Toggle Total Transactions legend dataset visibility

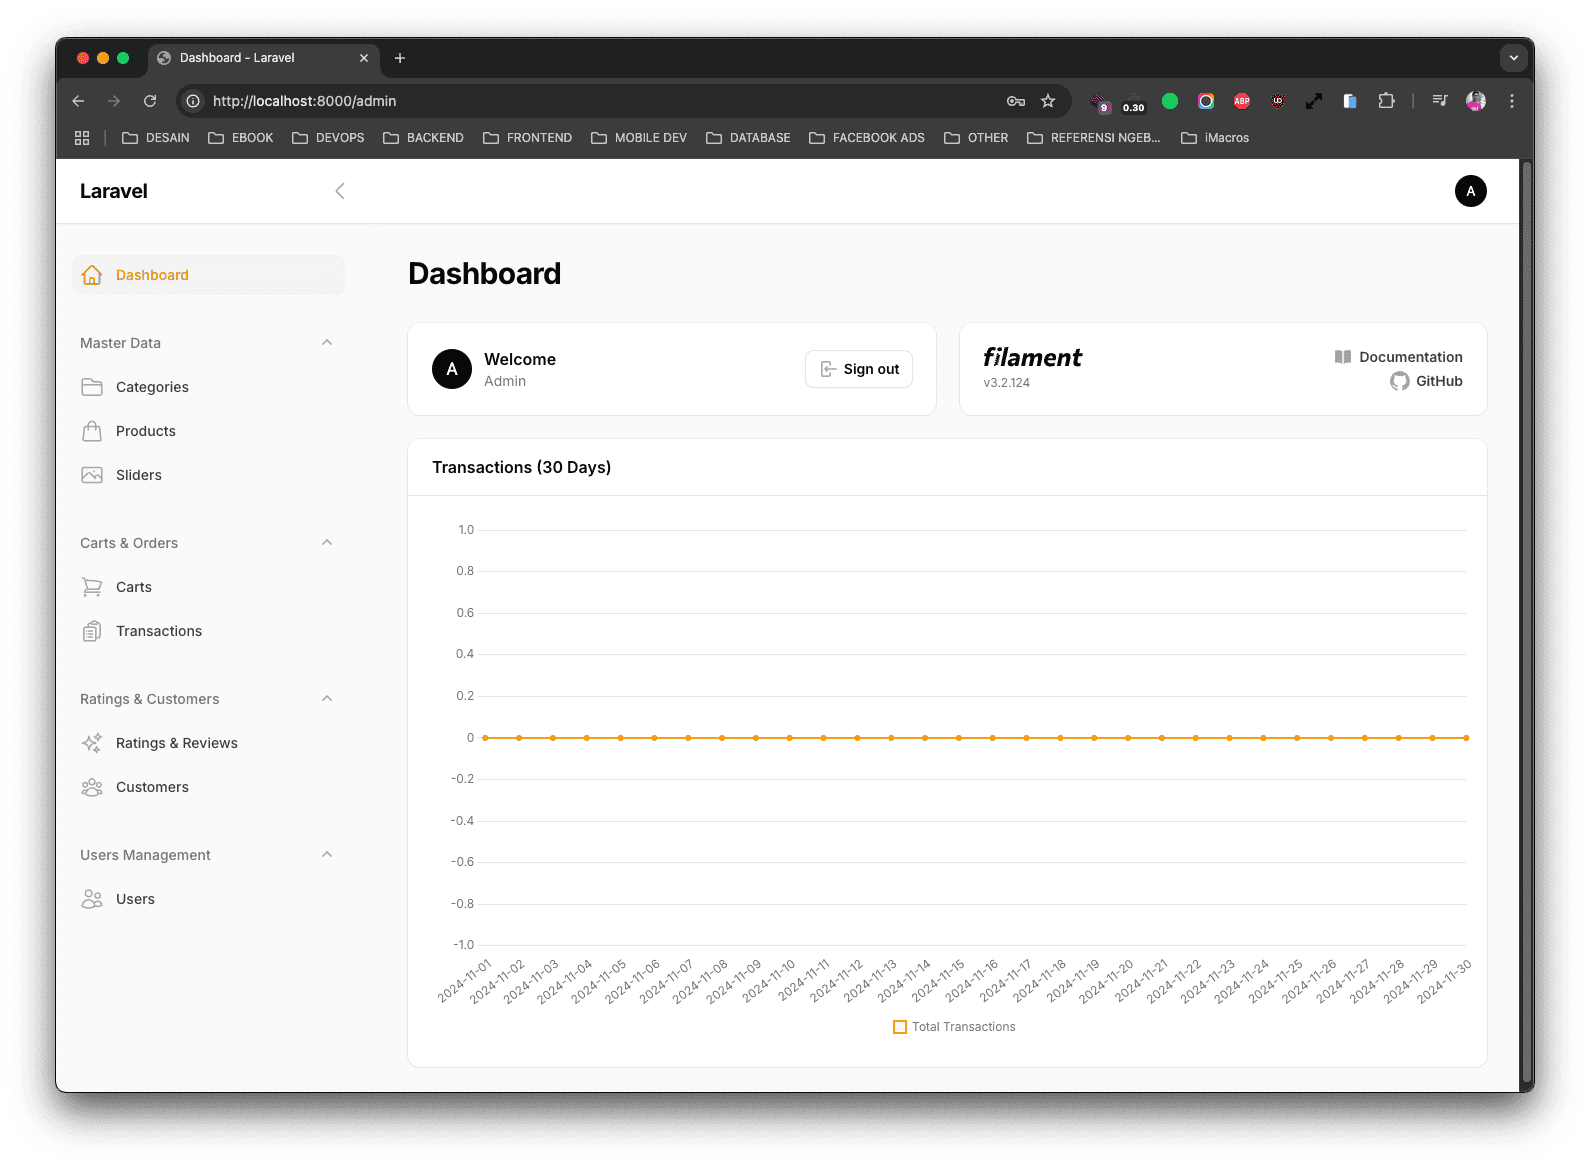(954, 1027)
